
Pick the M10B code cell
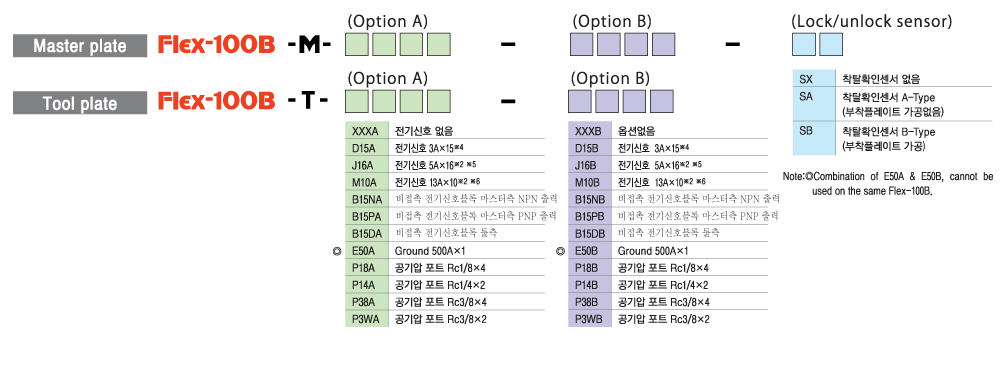pos(589,182)
